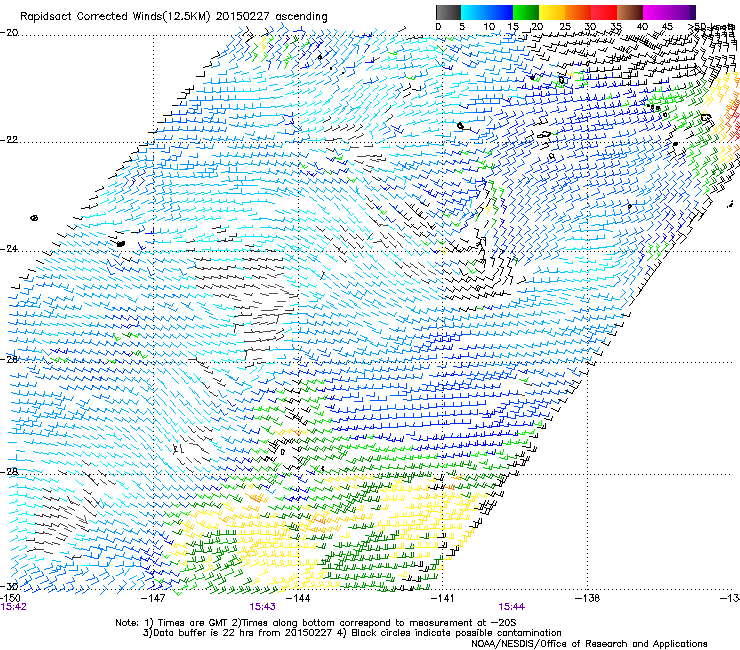
Task: Click the legend label '5'
Action: pyautogui.click(x=462, y=26)
